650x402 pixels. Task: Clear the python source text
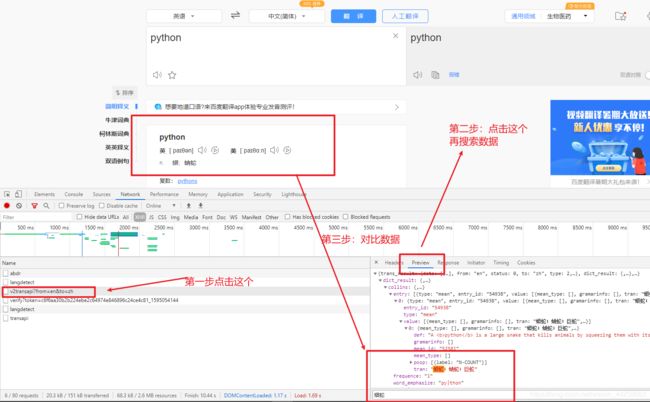point(395,36)
